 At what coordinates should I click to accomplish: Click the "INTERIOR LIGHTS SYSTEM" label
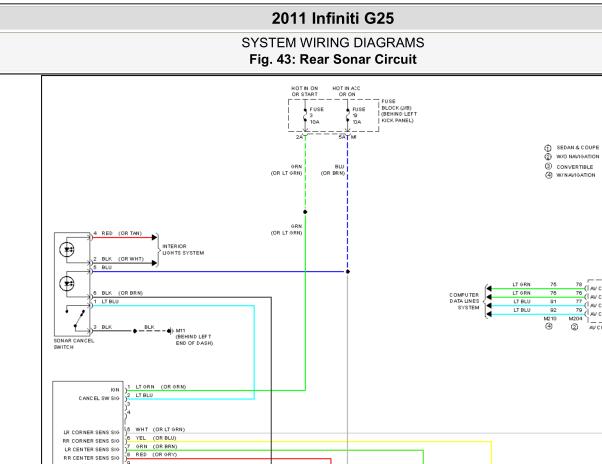coord(183,249)
